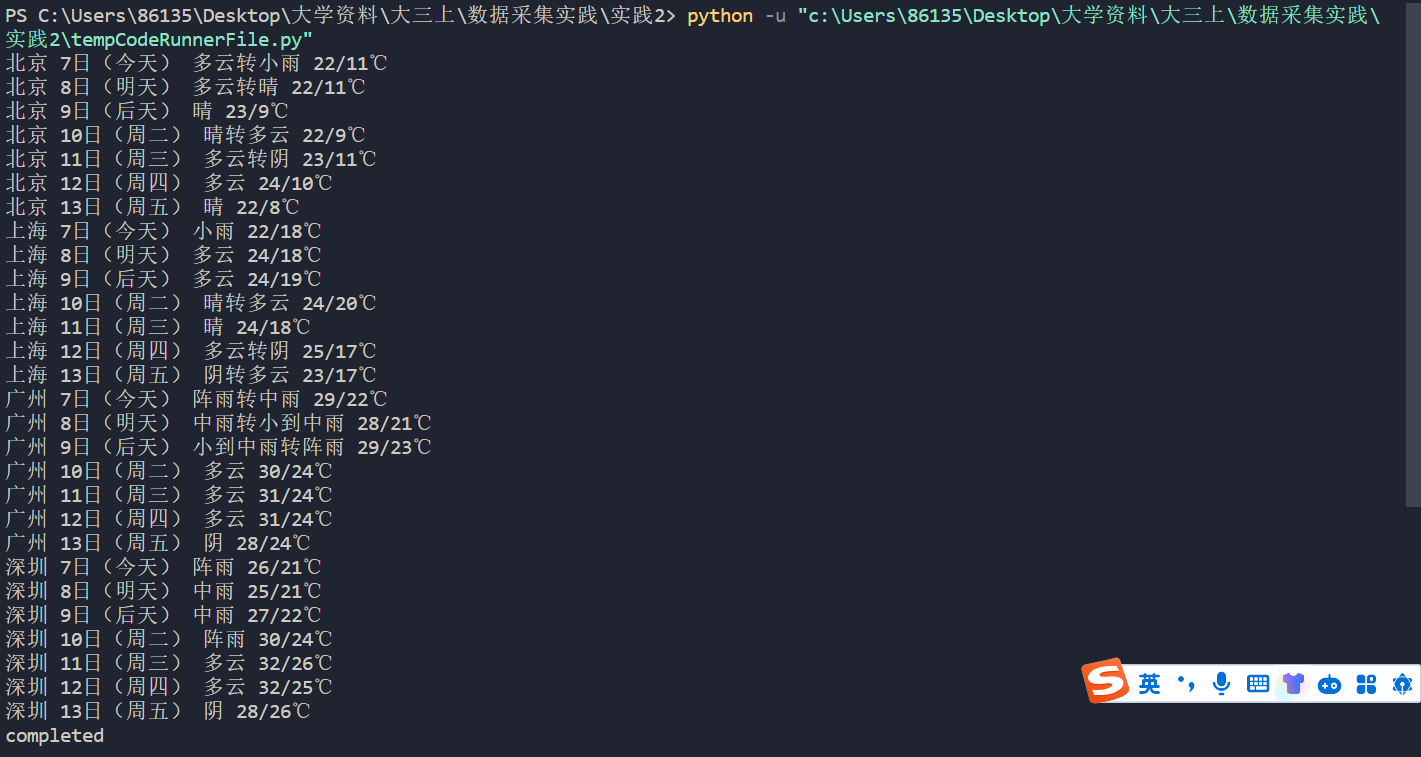
Task: Open the Sogou soft keyboard icon
Action: tap(1258, 684)
